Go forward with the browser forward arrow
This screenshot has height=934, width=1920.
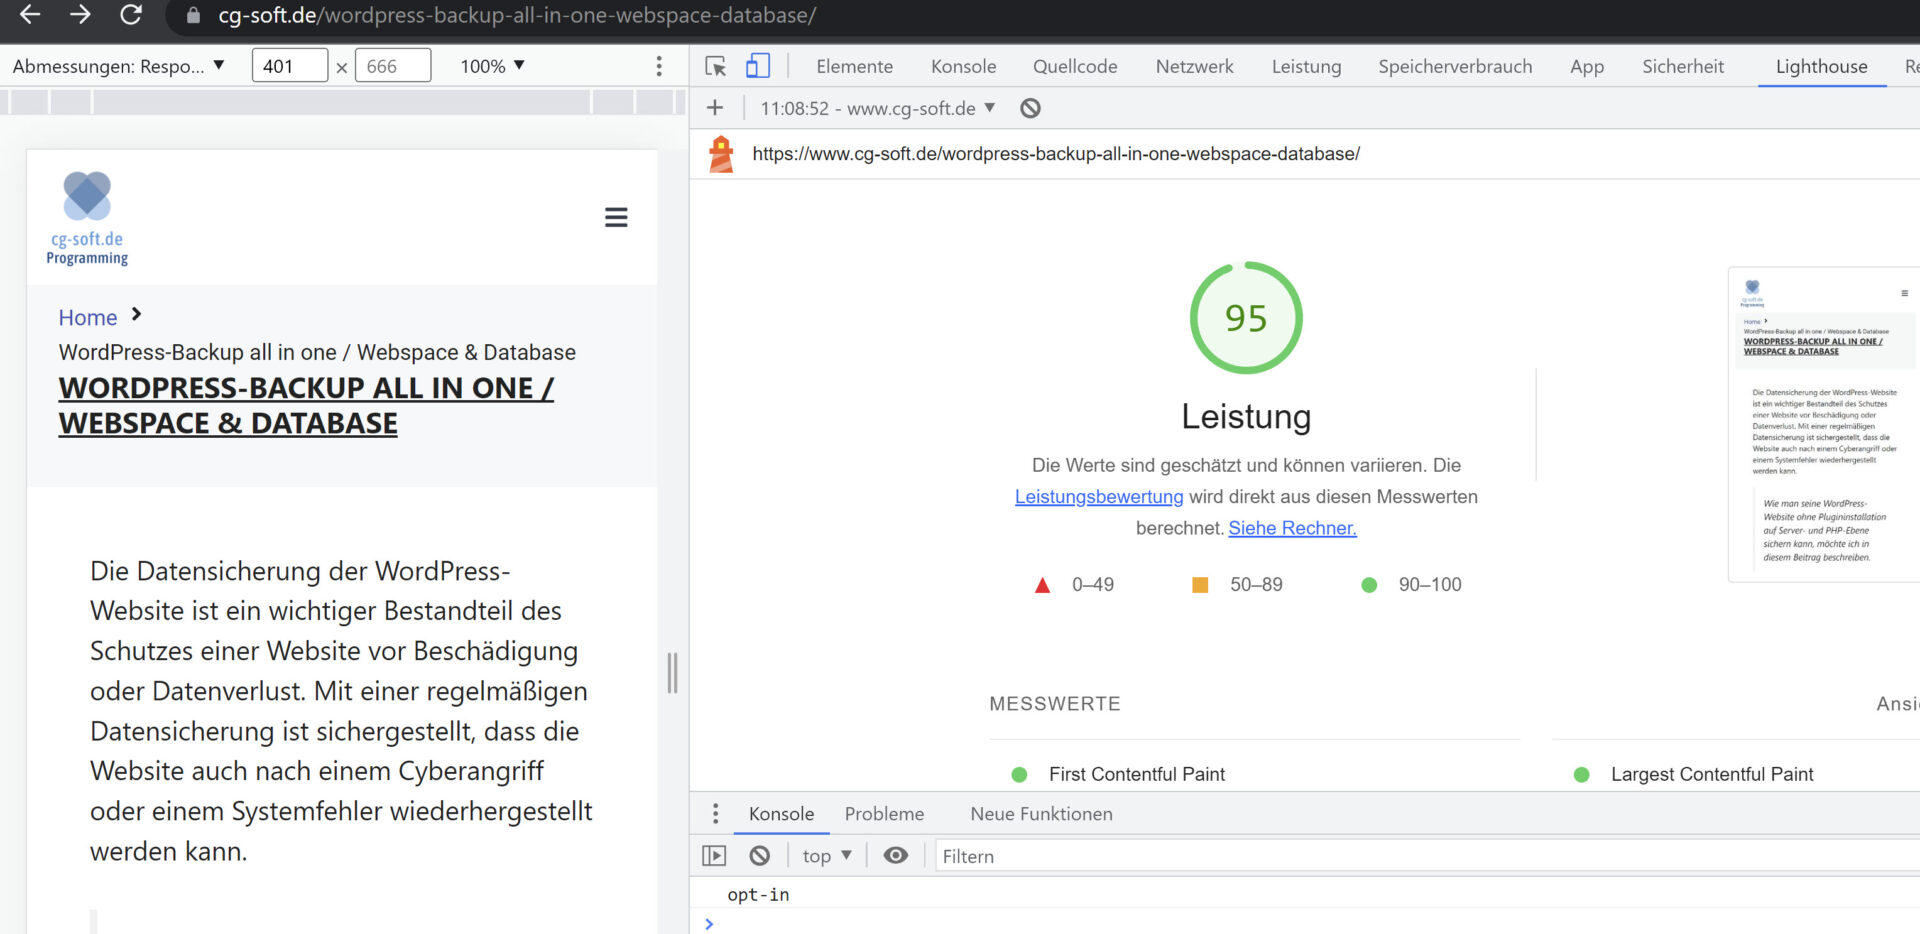click(81, 15)
